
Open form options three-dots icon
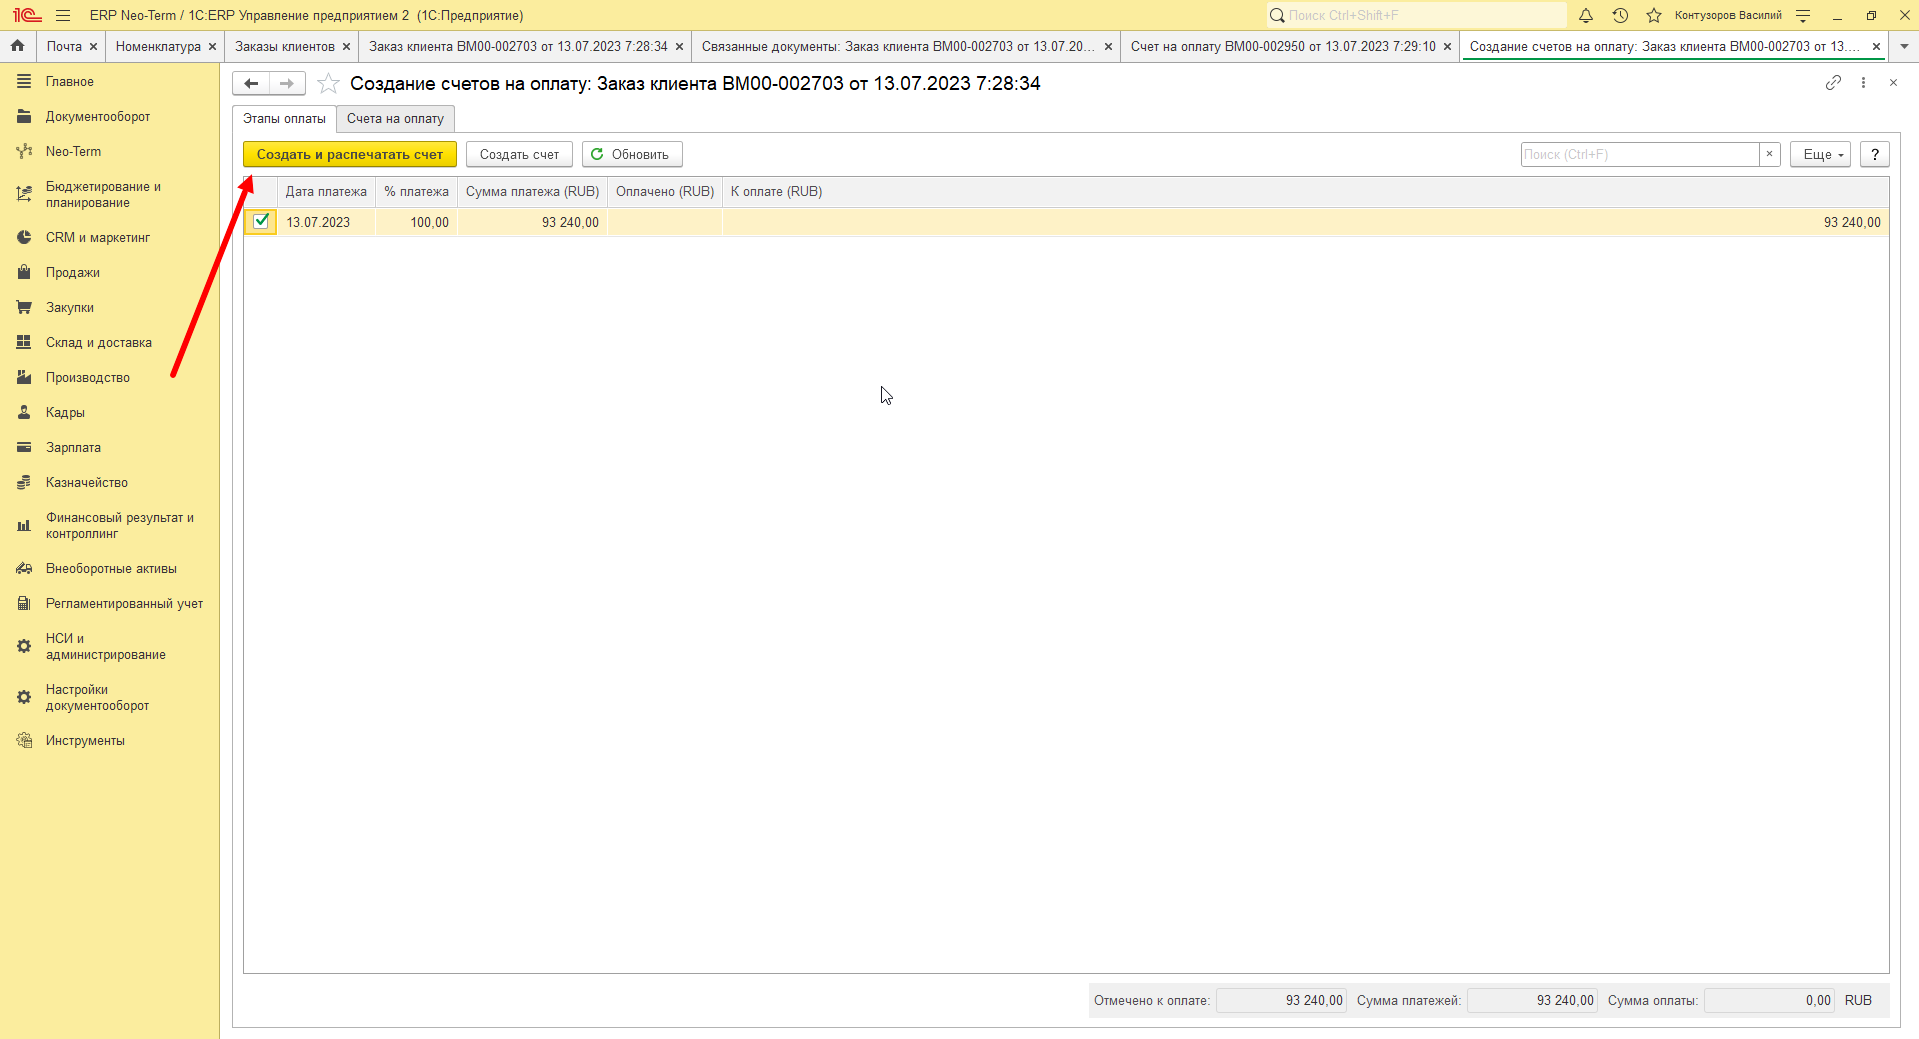pos(1863,83)
